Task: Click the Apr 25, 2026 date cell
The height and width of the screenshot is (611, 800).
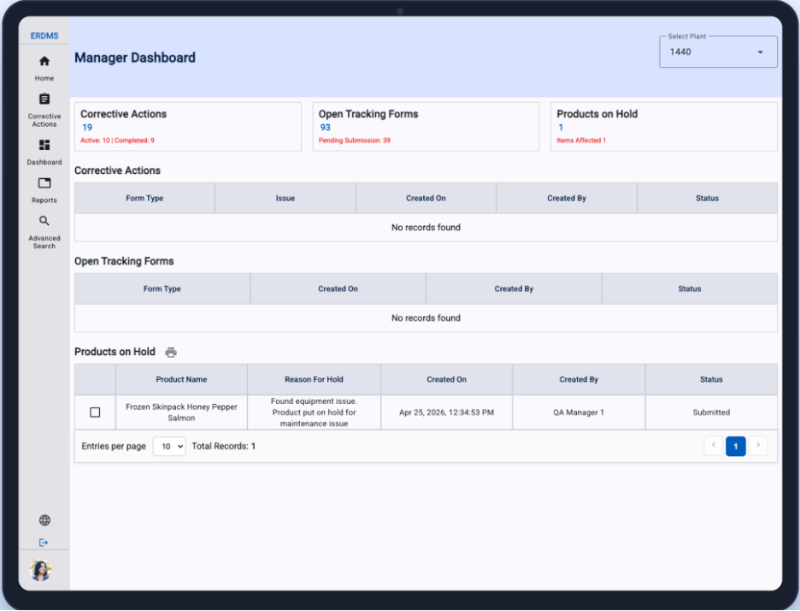Action: coord(446,412)
